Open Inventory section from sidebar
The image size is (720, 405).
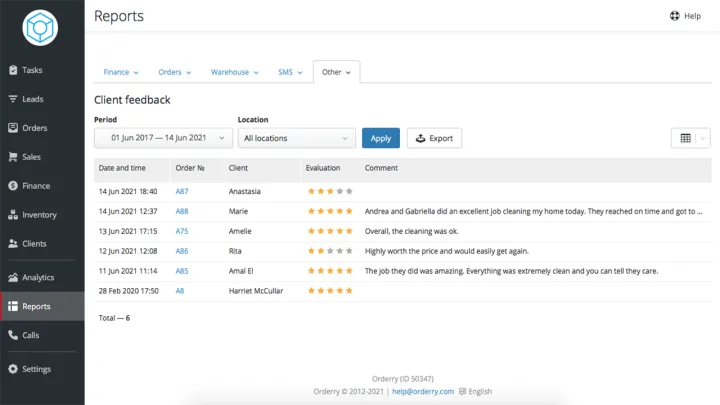[x=39, y=214]
